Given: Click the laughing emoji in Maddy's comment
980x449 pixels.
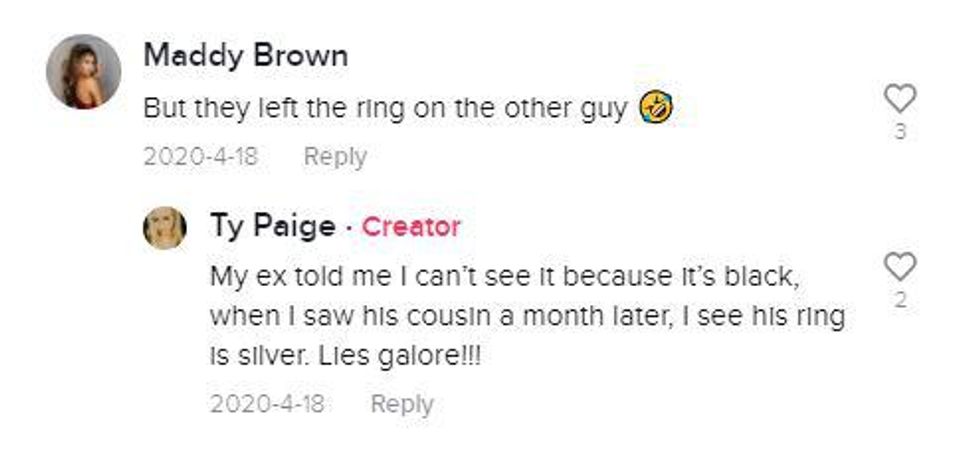Looking at the screenshot, I should click(x=656, y=106).
